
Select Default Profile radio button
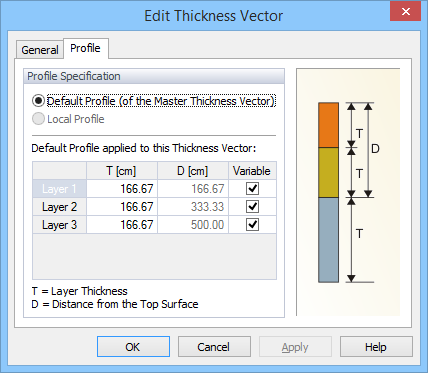[38, 101]
